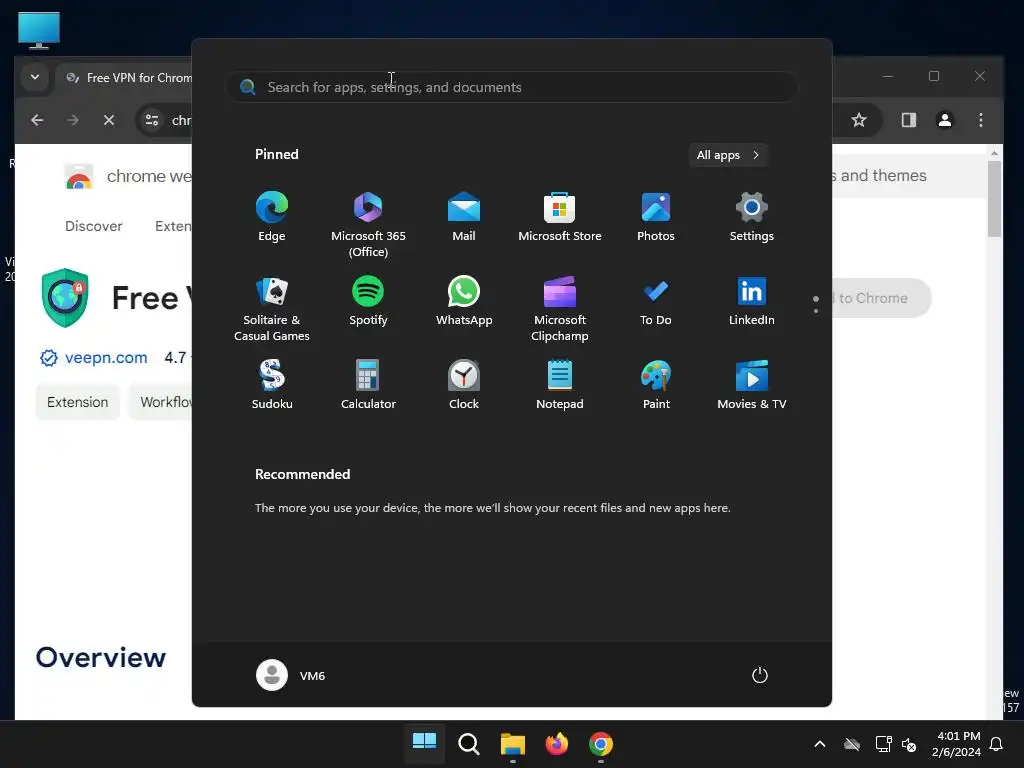This screenshot has width=1024, height=768.
Task: Switch to Chrome on taskbar
Action: (601, 743)
